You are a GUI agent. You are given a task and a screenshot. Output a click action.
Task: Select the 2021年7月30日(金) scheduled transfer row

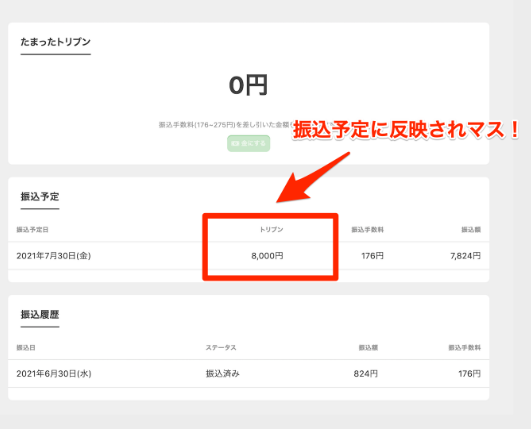(x=249, y=256)
